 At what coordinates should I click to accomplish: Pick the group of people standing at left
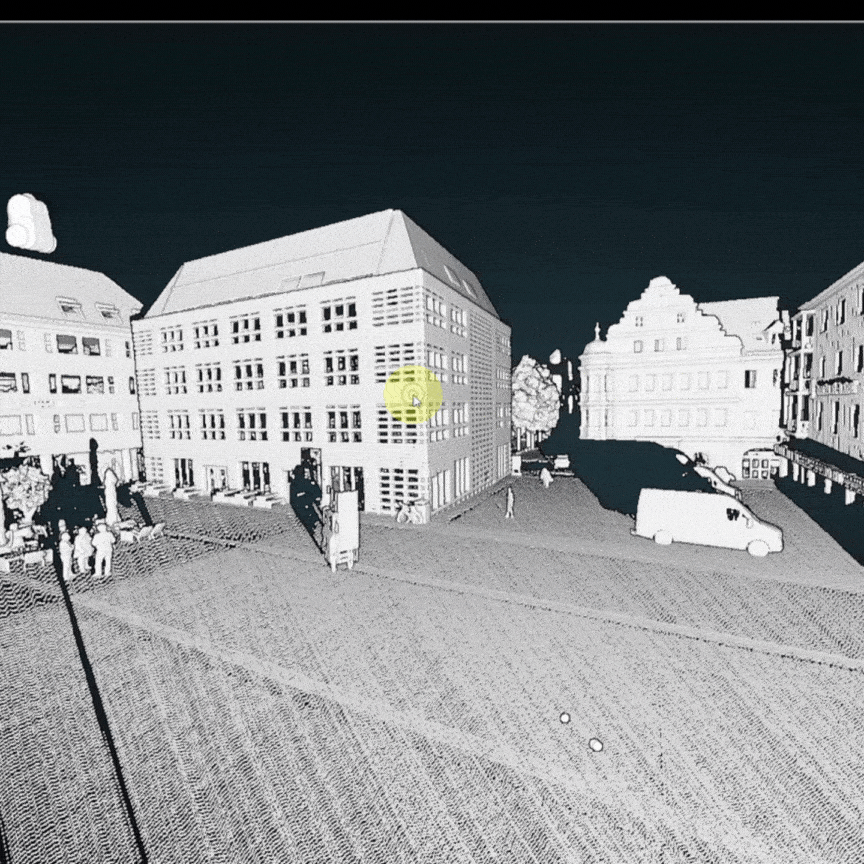coord(85,549)
